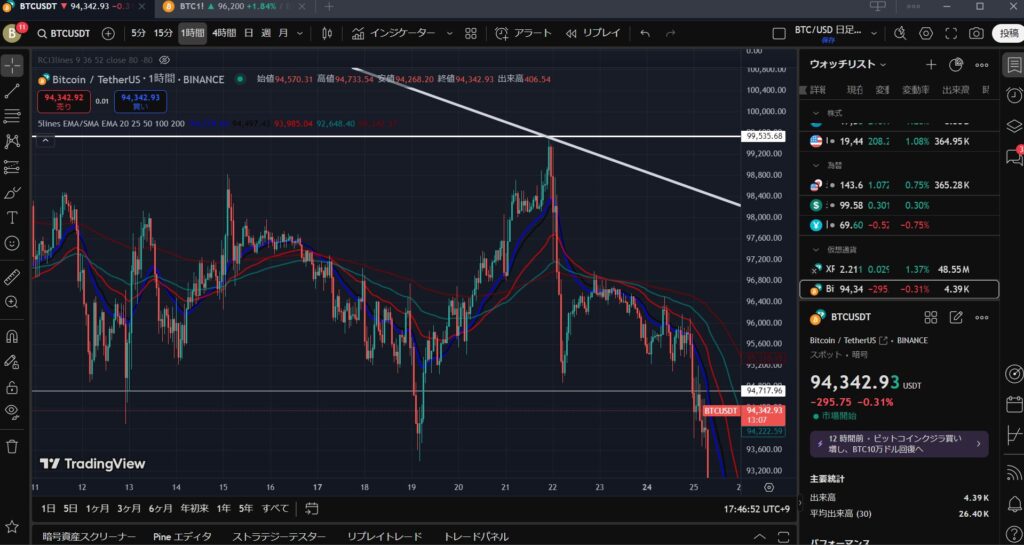Open the Pine エディタ tab

(x=184, y=537)
